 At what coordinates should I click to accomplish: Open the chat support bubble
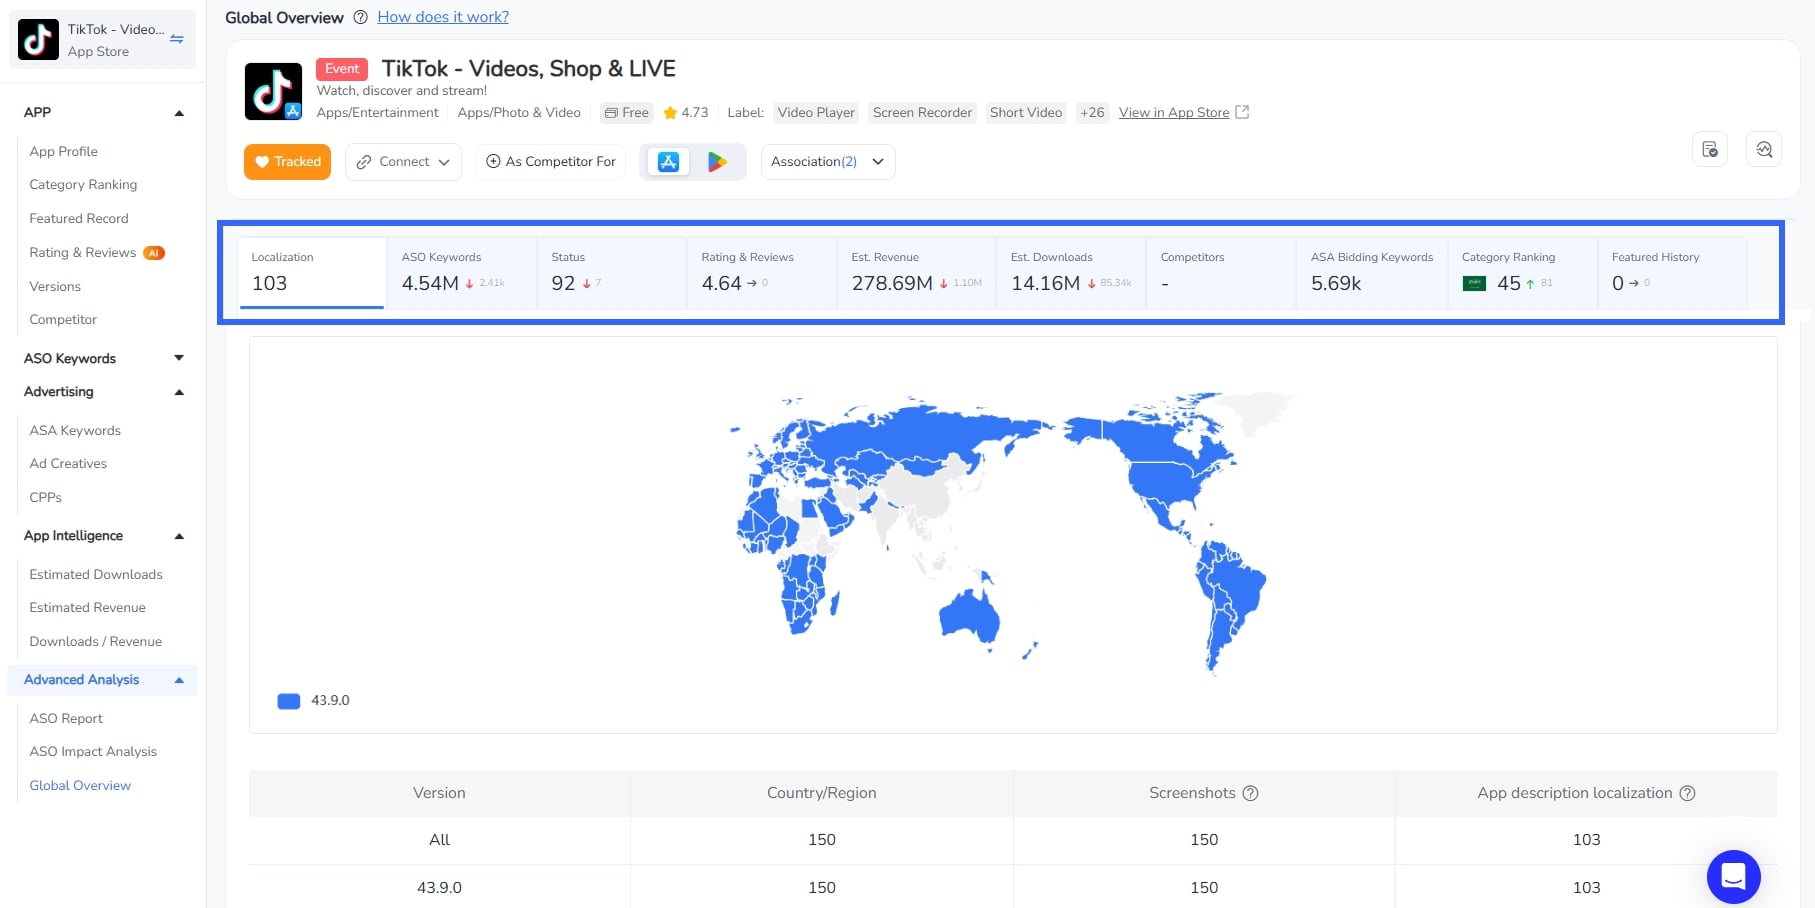(1733, 877)
